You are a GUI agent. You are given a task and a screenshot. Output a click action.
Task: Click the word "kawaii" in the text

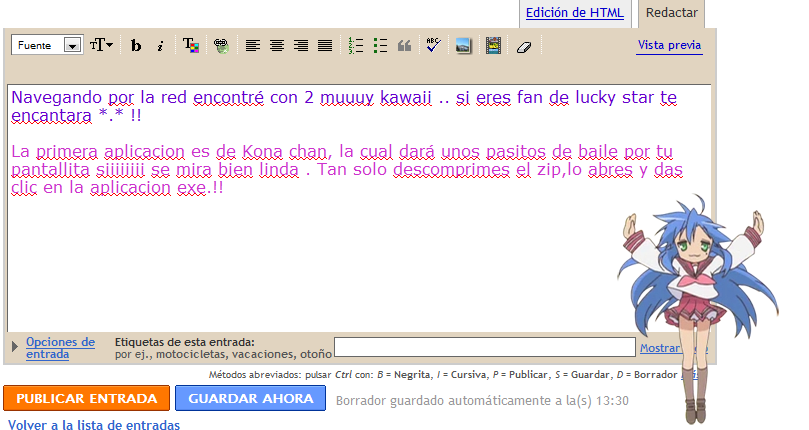point(406,98)
